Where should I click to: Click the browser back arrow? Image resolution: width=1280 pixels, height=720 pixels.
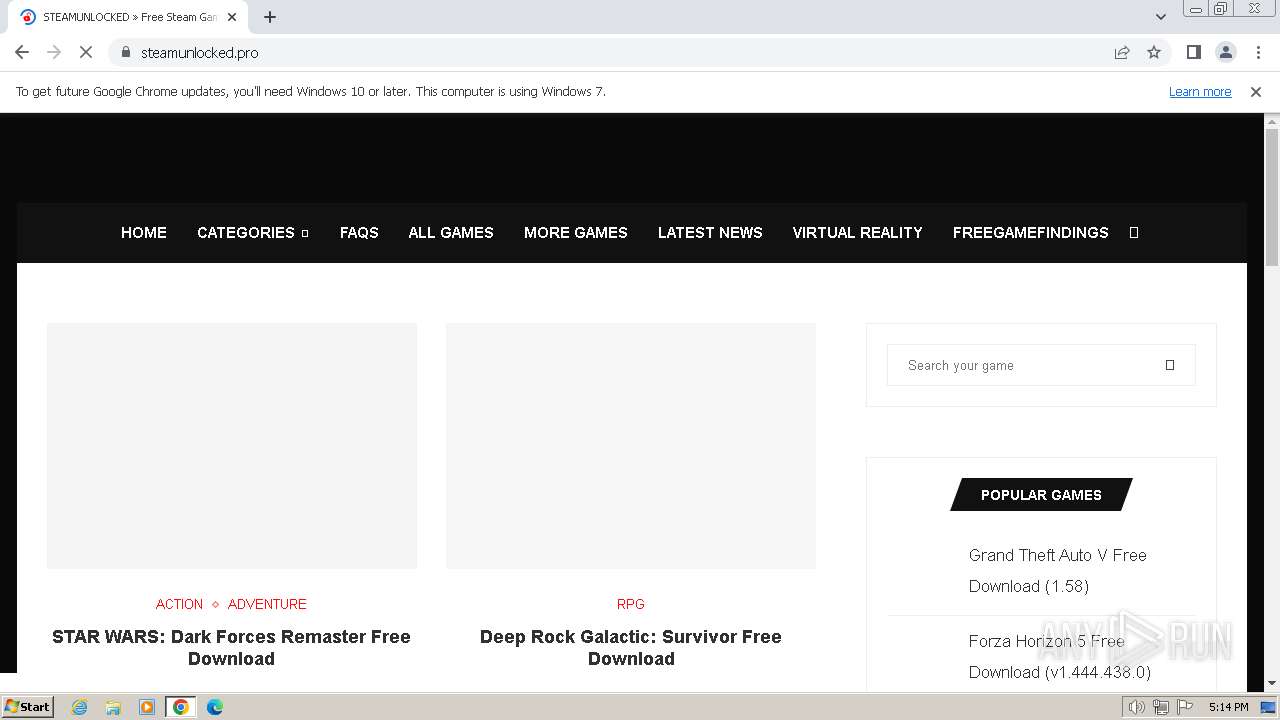coord(22,52)
